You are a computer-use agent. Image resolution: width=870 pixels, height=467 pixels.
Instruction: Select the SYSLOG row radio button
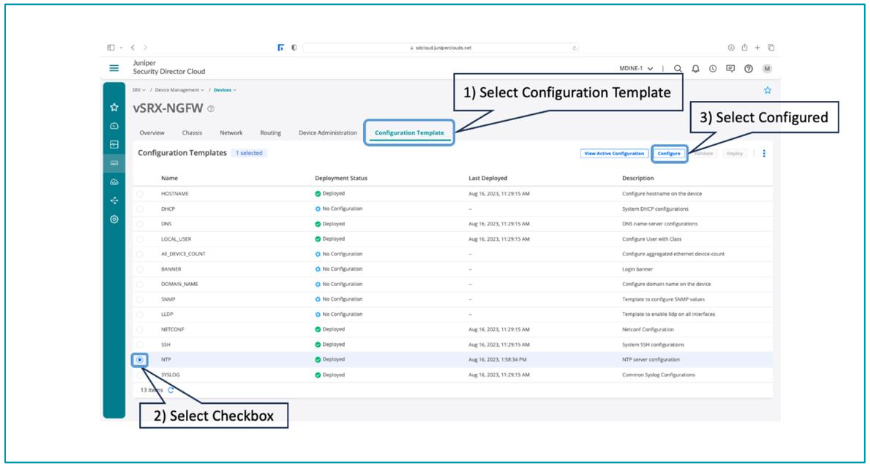coord(140,375)
